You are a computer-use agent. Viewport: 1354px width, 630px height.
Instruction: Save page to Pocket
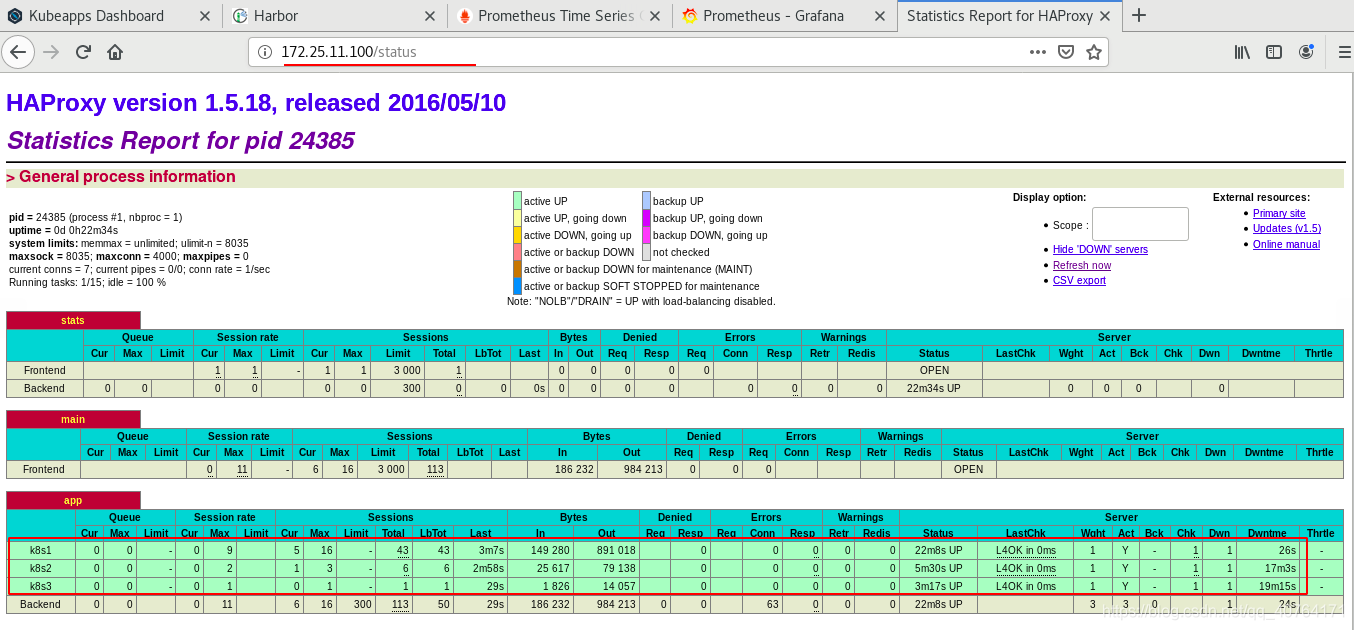[x=1066, y=52]
